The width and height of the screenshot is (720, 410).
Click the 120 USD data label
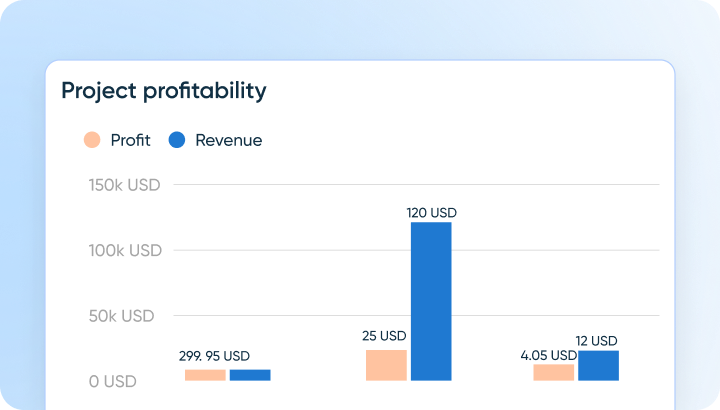pyautogui.click(x=431, y=213)
